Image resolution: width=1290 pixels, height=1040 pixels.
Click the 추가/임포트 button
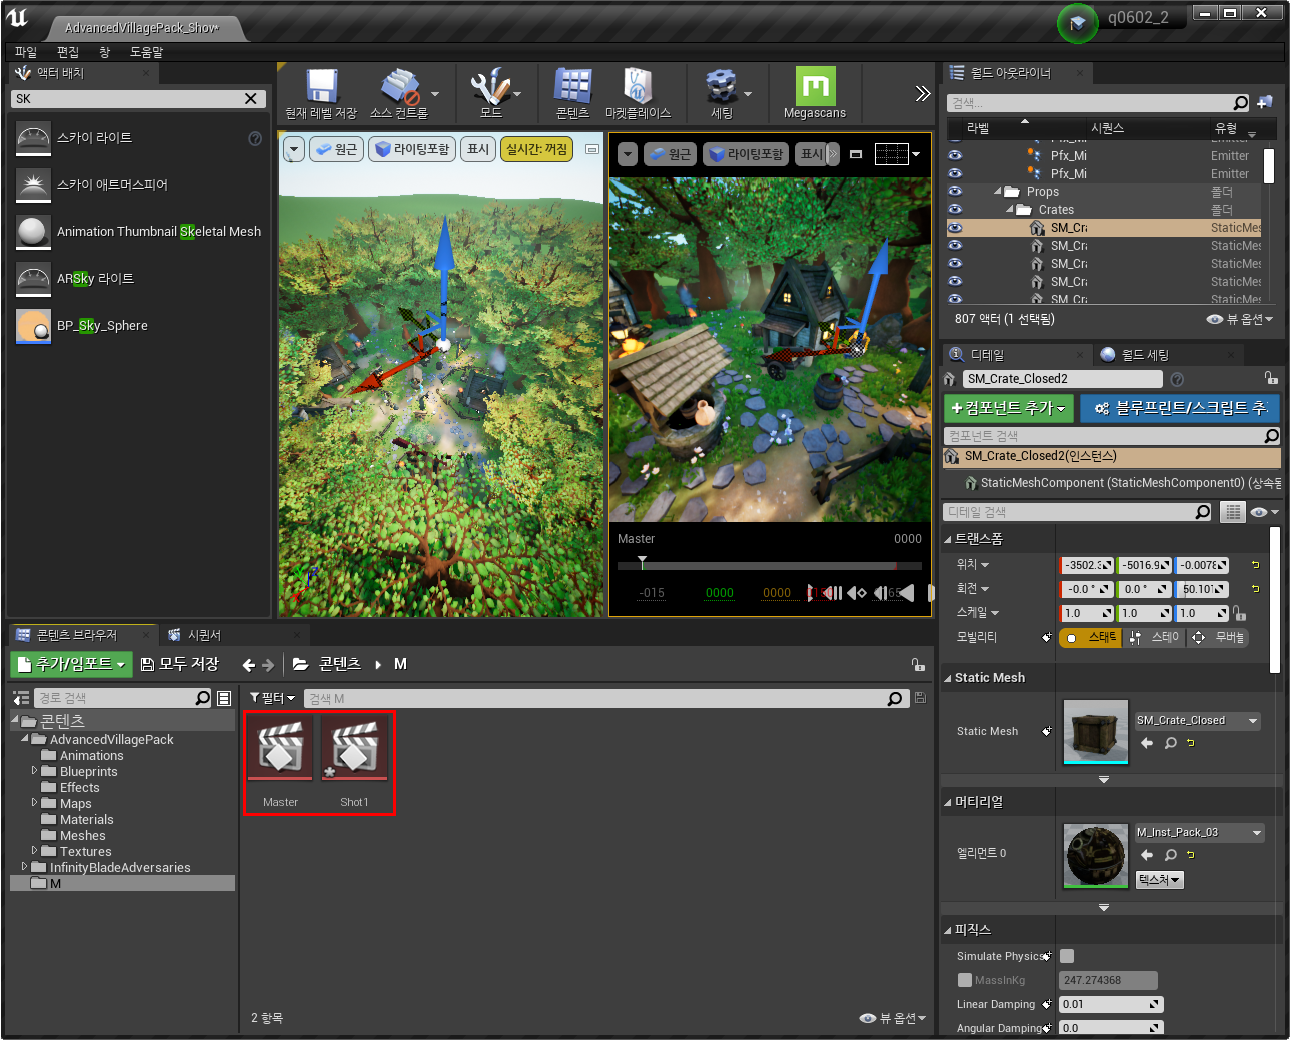click(x=71, y=664)
